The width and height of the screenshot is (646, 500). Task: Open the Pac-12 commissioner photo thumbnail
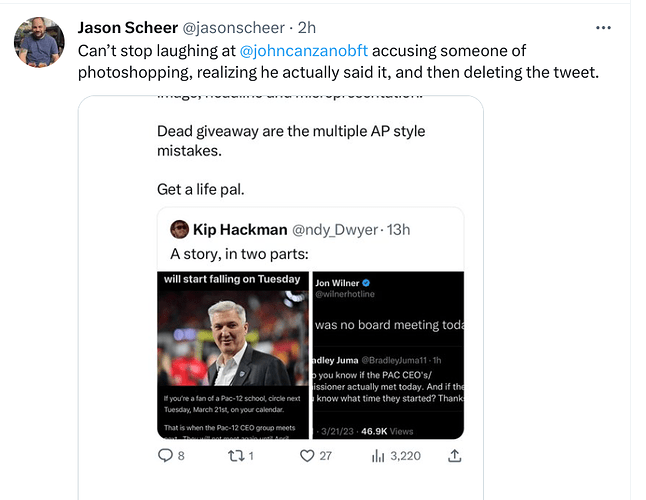tap(233, 355)
